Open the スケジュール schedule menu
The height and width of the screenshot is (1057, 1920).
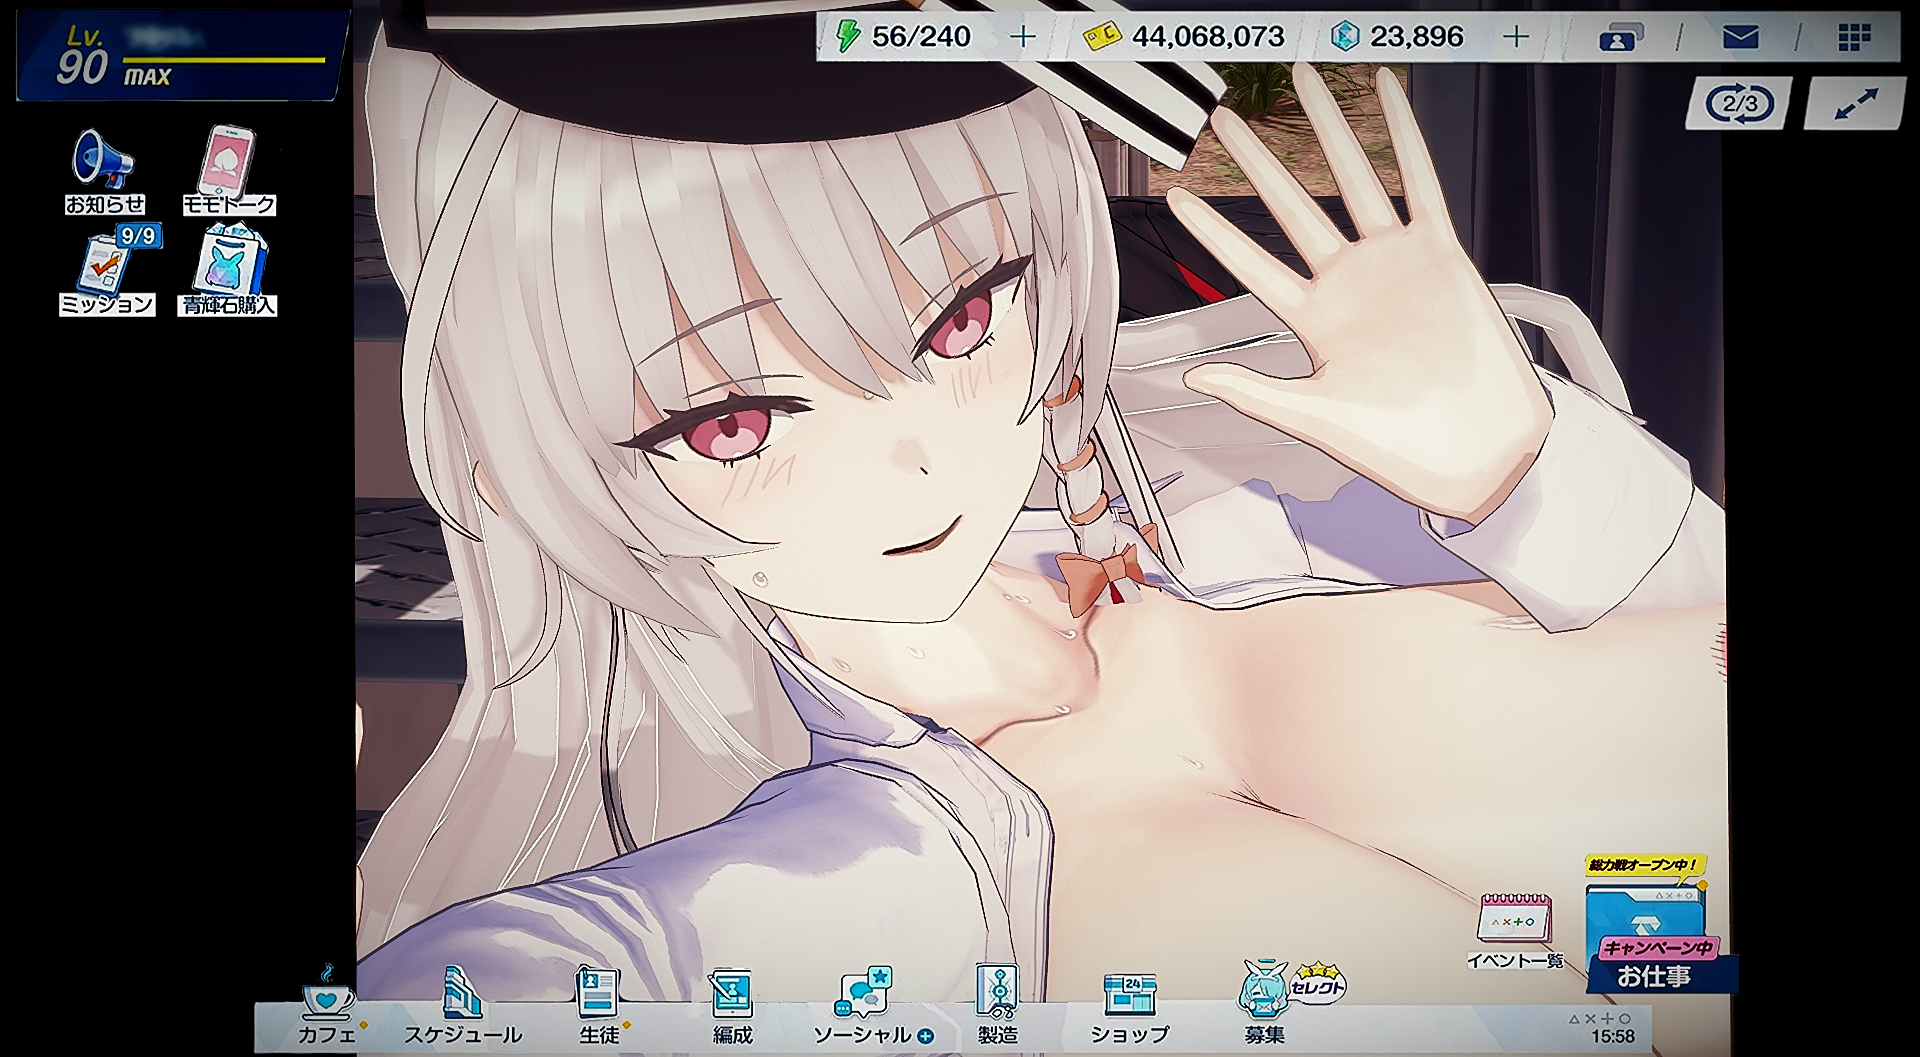pos(462,1006)
